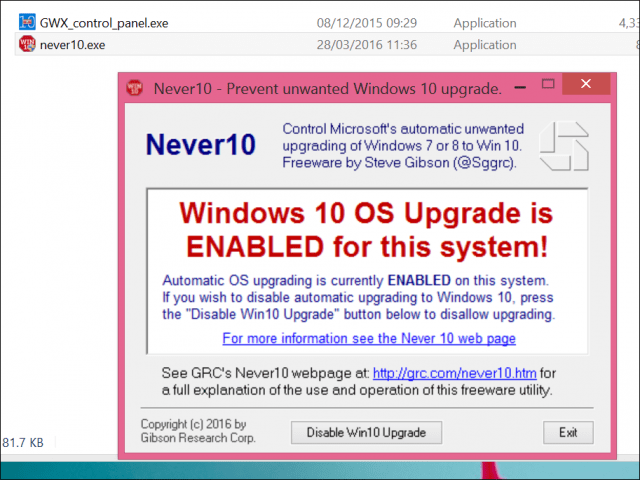Select the never10.exe file name
The width and height of the screenshot is (640, 480).
[73, 45]
